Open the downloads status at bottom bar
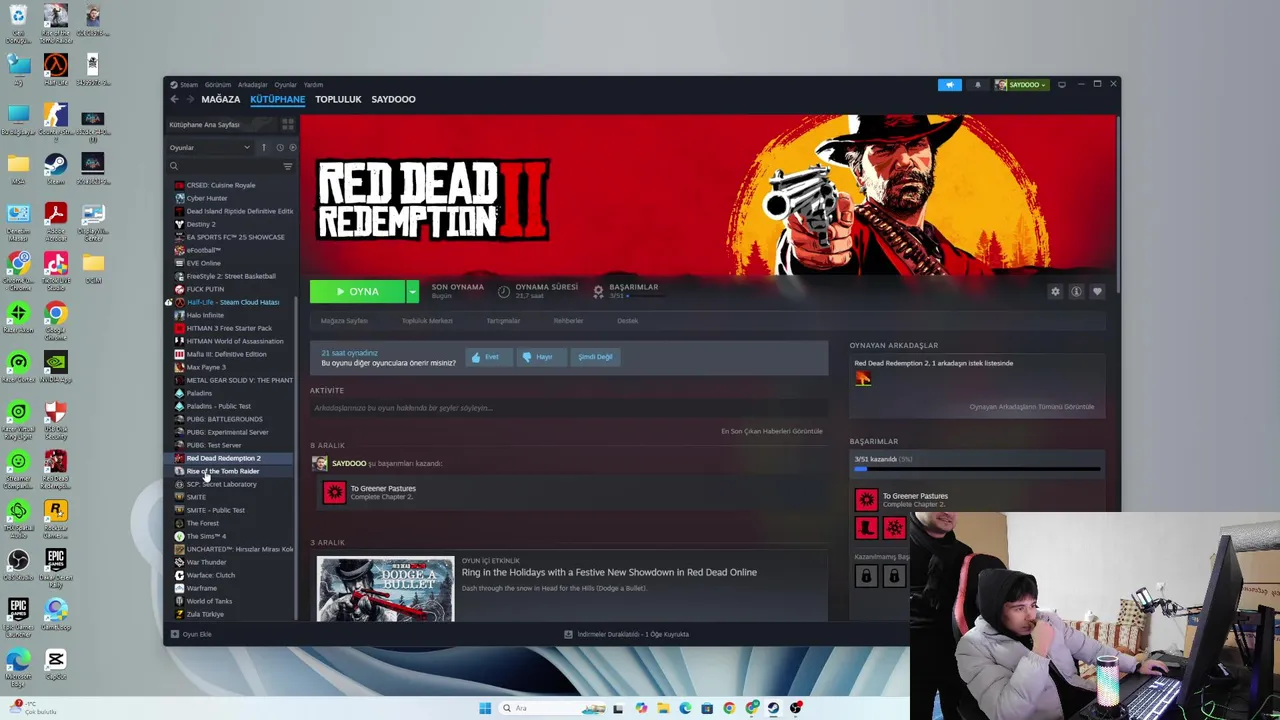The height and width of the screenshot is (720, 1280). 627,634
